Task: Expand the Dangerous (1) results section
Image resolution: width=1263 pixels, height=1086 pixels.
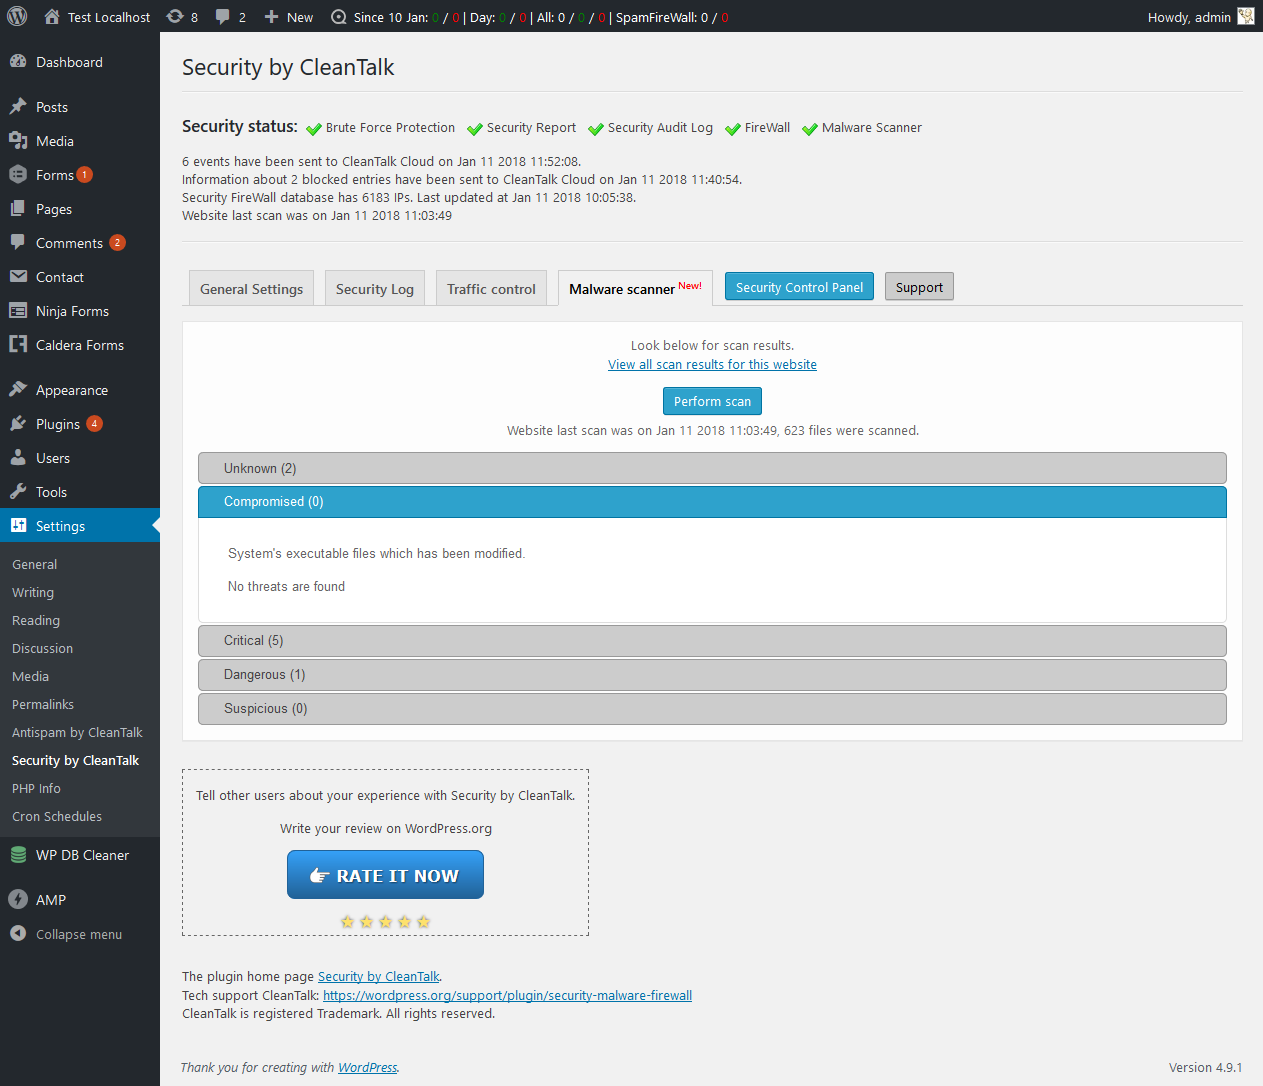Action: pos(712,675)
